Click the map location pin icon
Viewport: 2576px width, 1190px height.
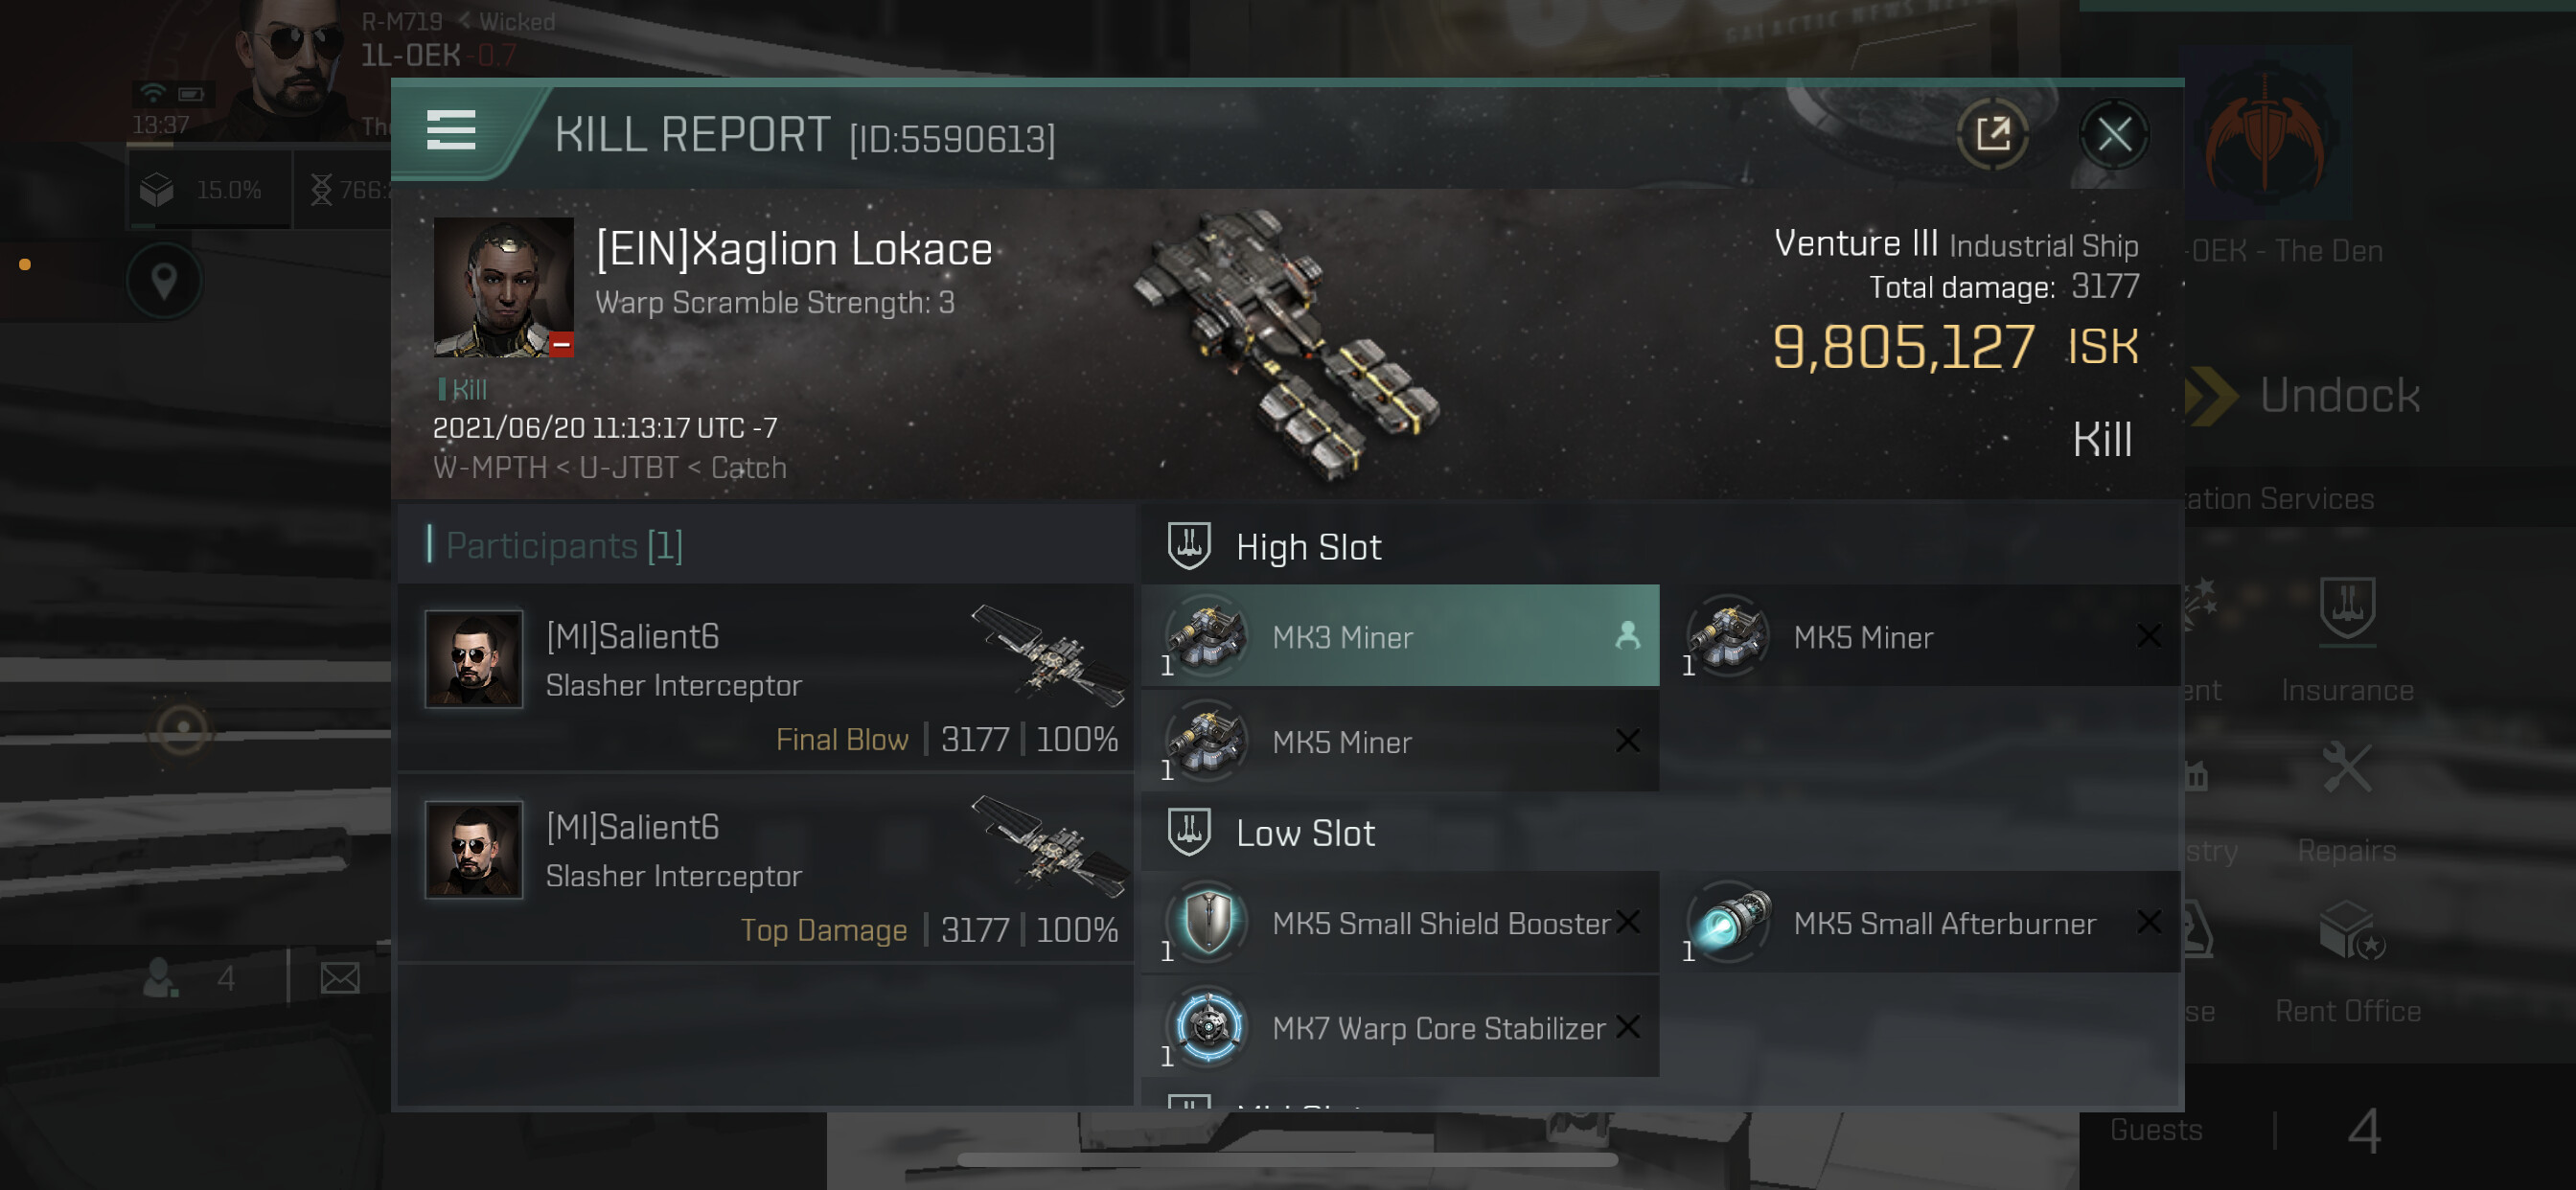pos(164,281)
